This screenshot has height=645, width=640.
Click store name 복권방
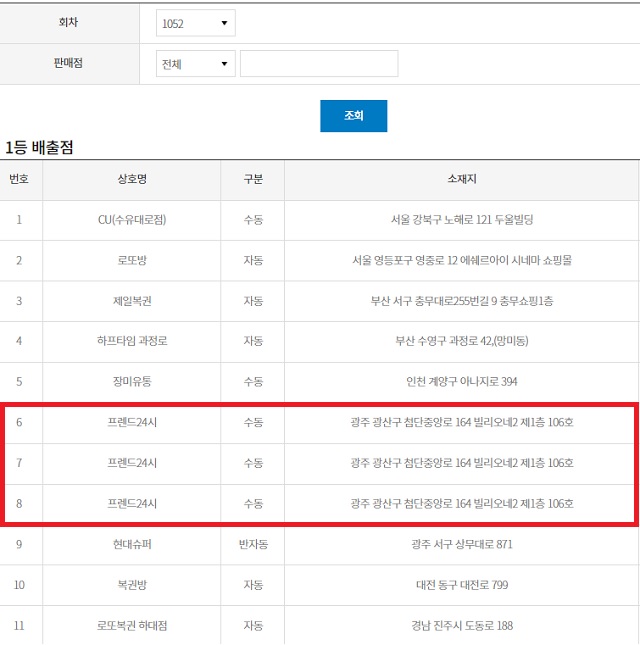pyautogui.click(x=132, y=585)
